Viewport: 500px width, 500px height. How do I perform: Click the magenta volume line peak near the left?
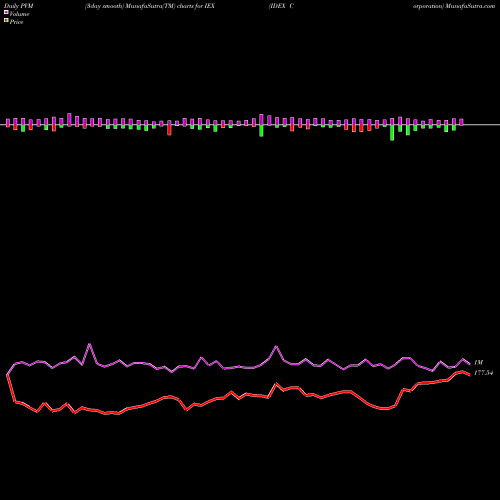tap(89, 344)
